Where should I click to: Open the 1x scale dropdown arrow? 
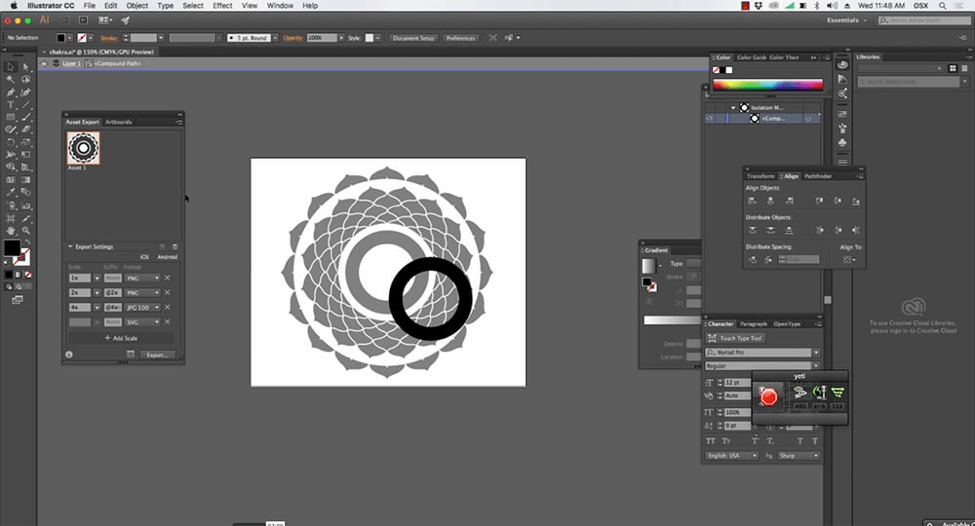96,278
